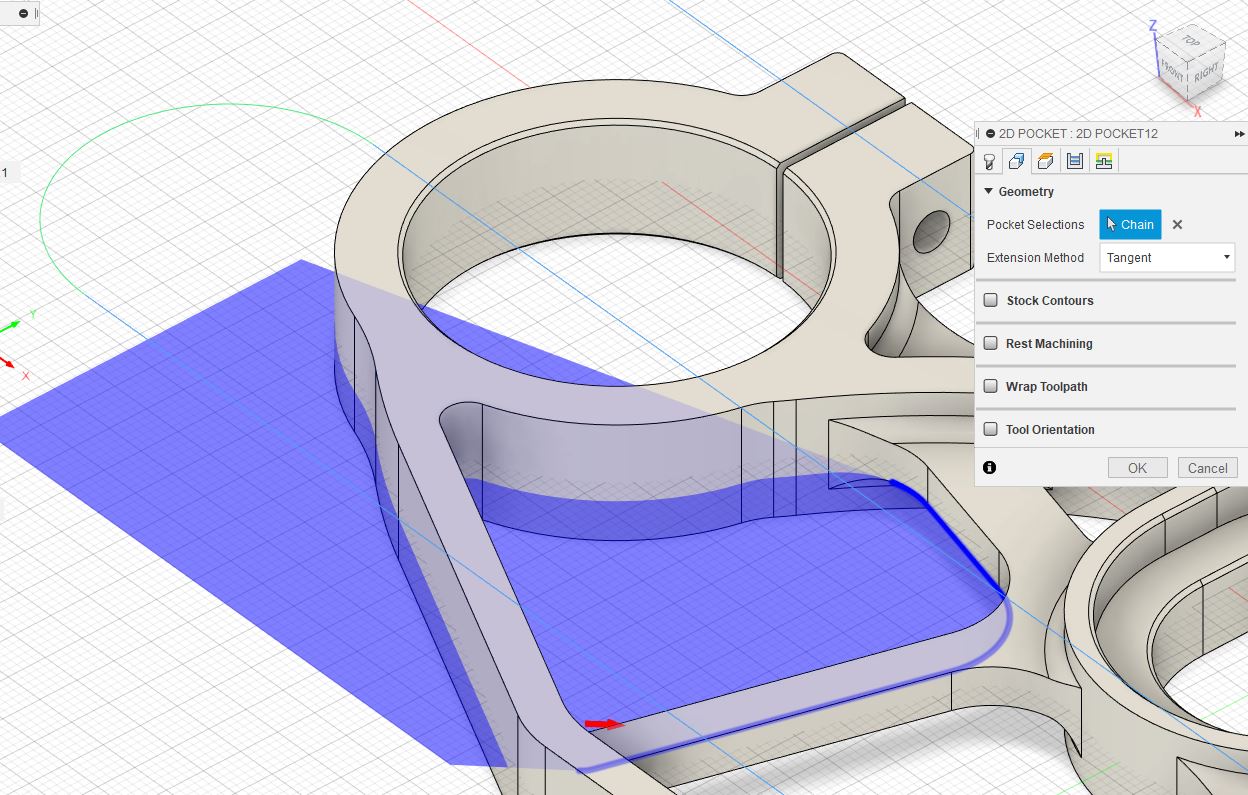Screen dimensions: 1248x795
Task: Activate the Chain selection button
Action: (1130, 224)
